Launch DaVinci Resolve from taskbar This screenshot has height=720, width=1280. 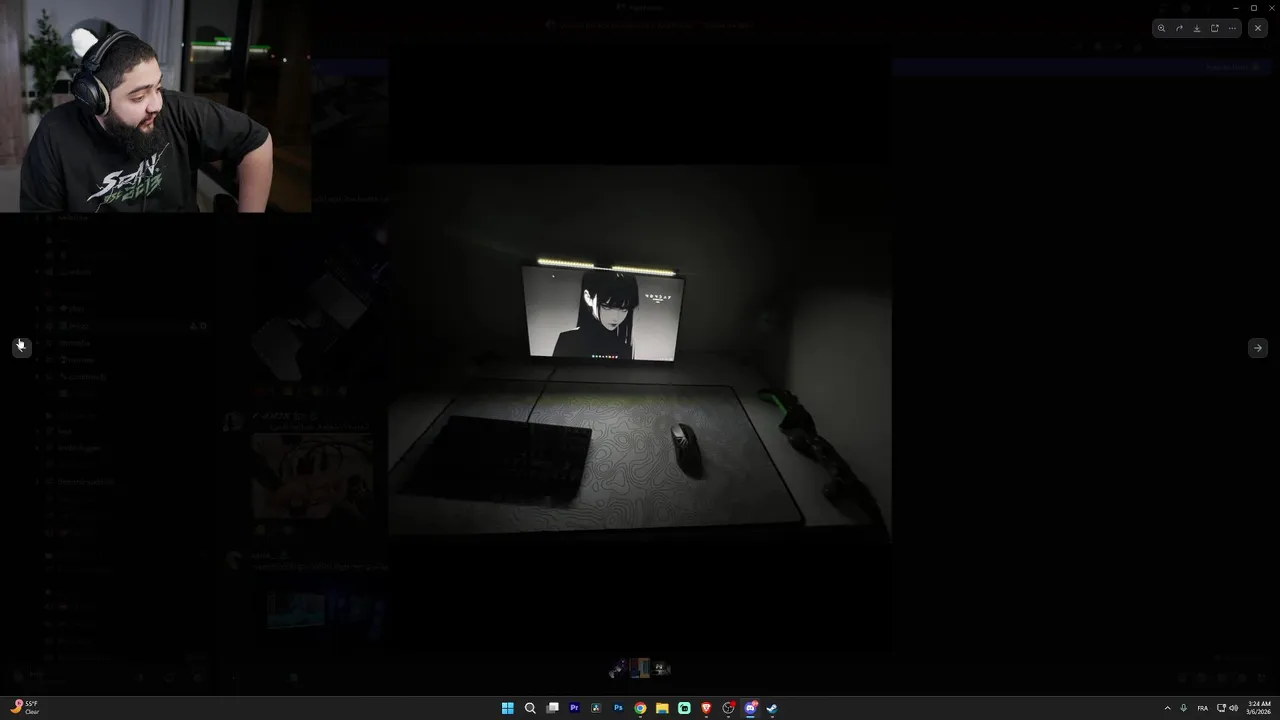click(x=596, y=708)
